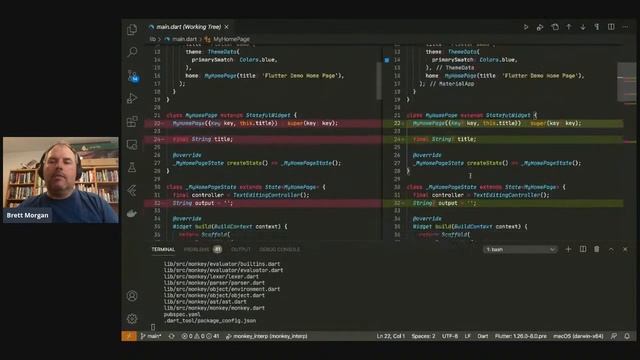Maximize panel size with chevron up
This screenshot has height=360, width=640.
pyautogui.click(x=611, y=249)
